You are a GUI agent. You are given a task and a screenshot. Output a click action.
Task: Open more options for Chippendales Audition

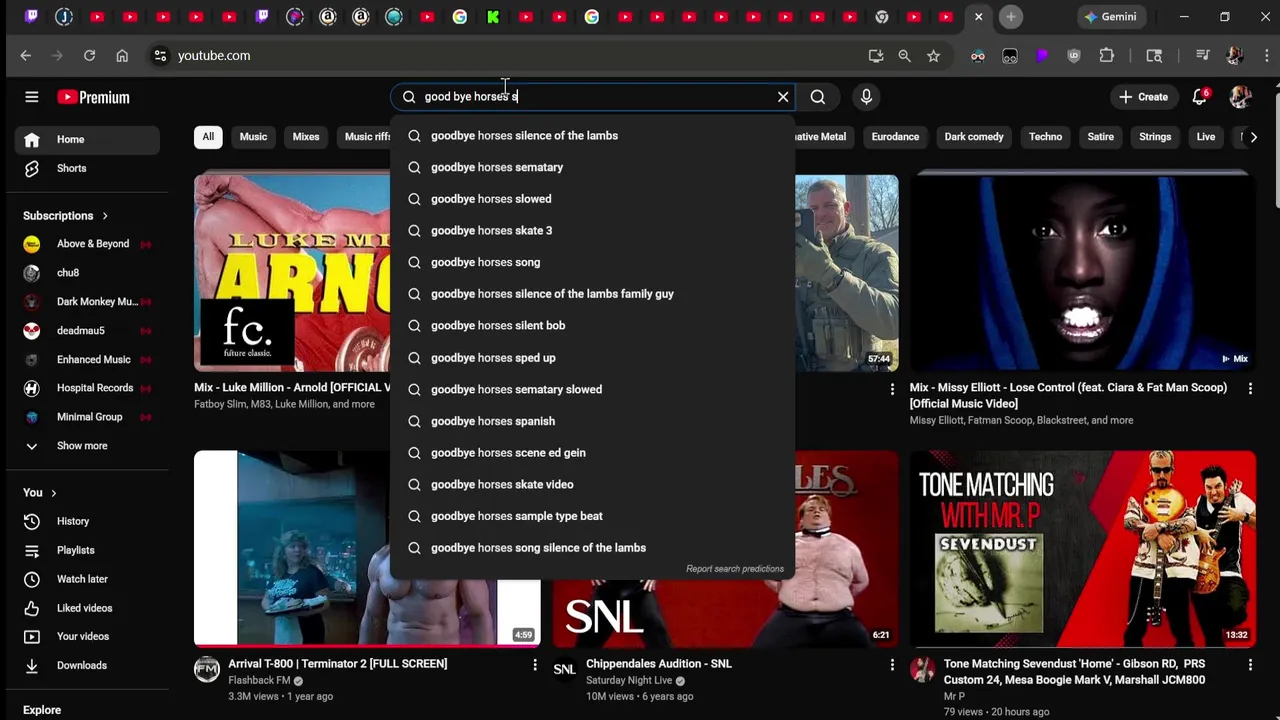[x=892, y=664]
